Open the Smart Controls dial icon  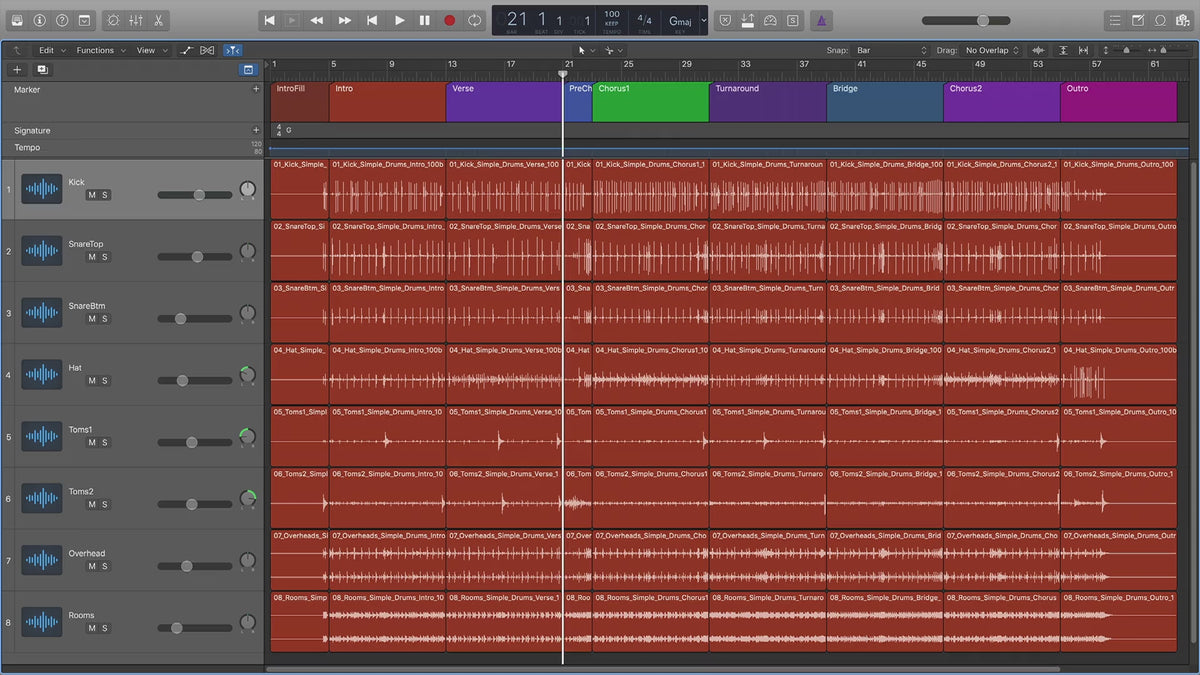pos(113,20)
